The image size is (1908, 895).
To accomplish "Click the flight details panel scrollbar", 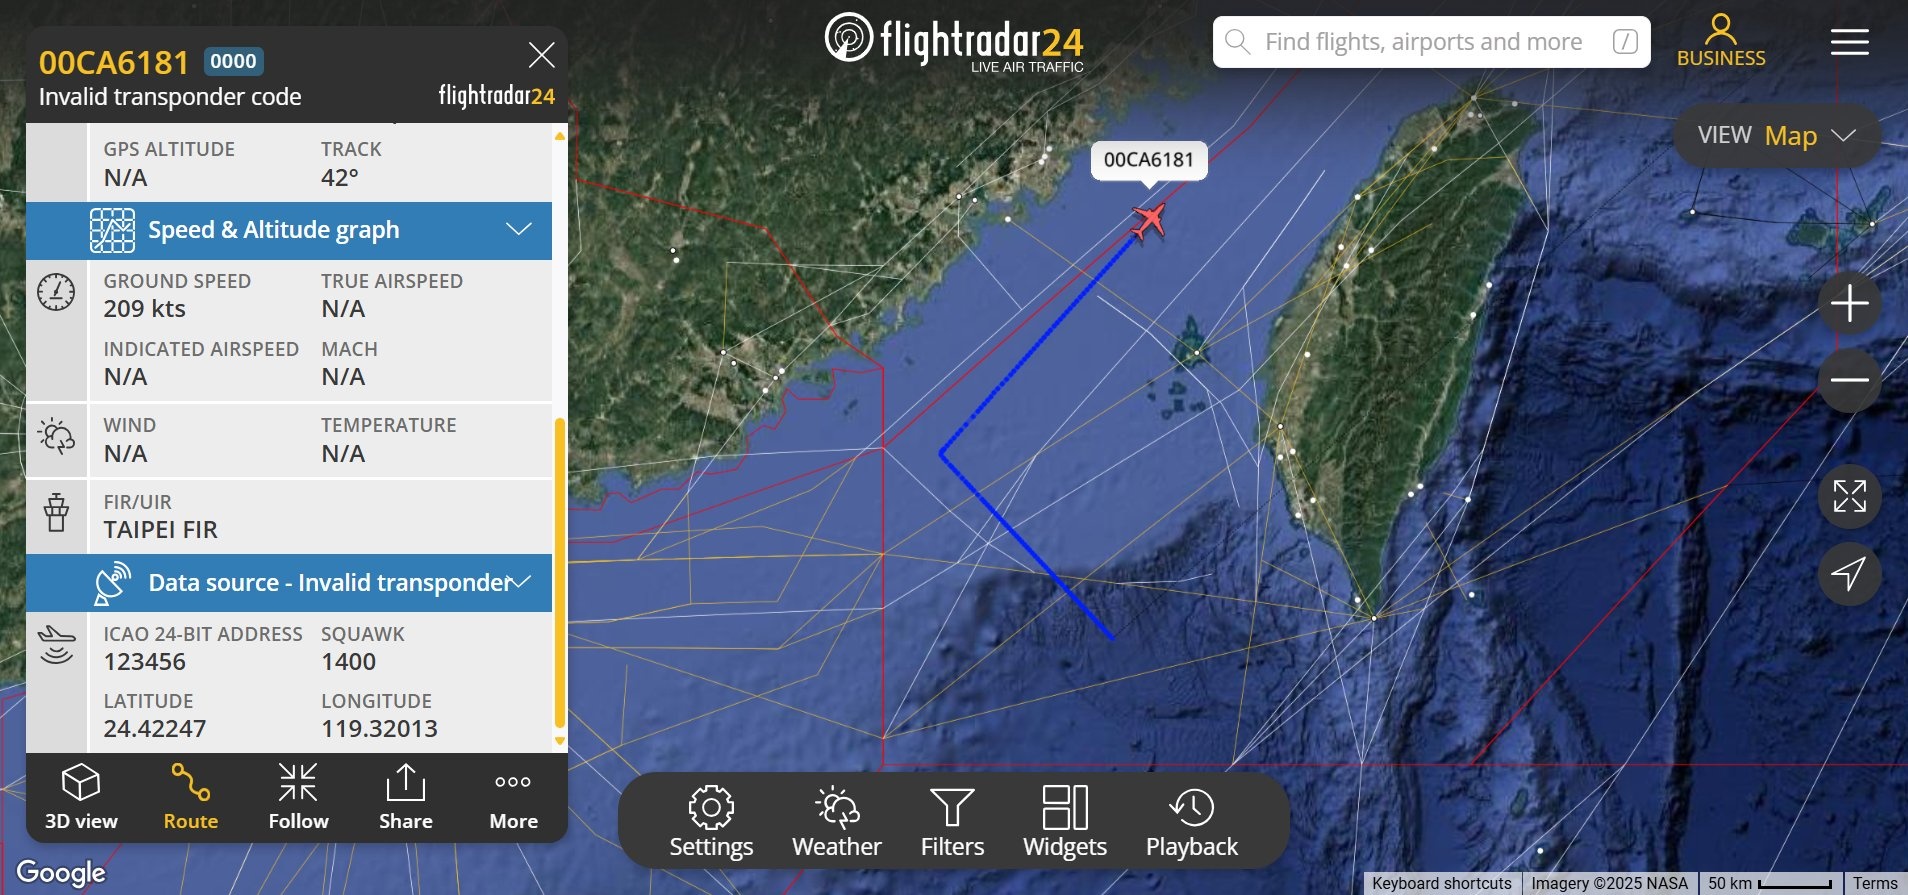I will (560, 574).
